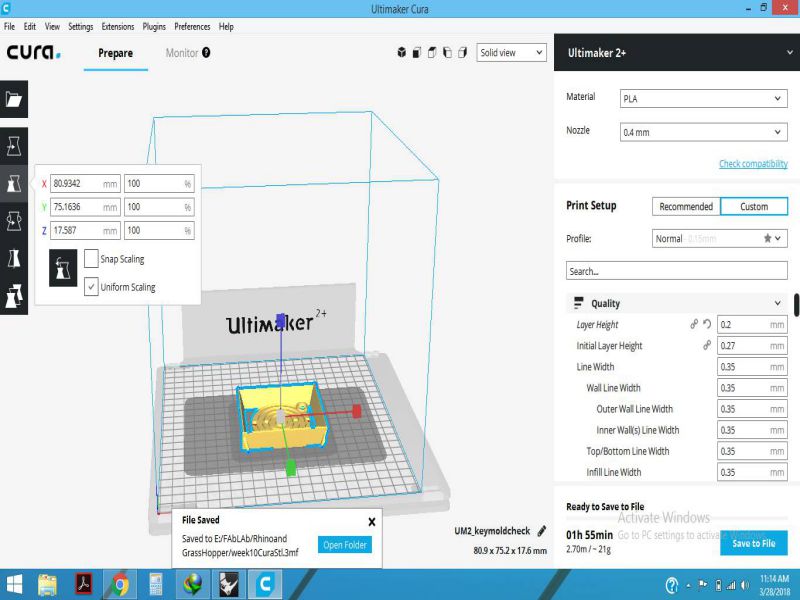800x600 pixels.
Task: Select the Mirror tool in left toolbar
Action: 14,259
